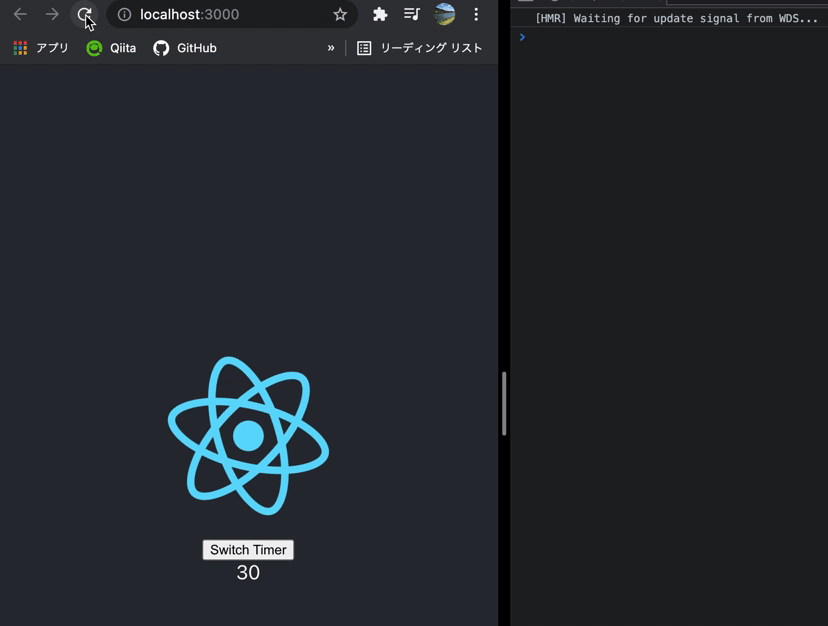Click the page reload icon
Viewport: 828px width, 626px height.
(84, 14)
